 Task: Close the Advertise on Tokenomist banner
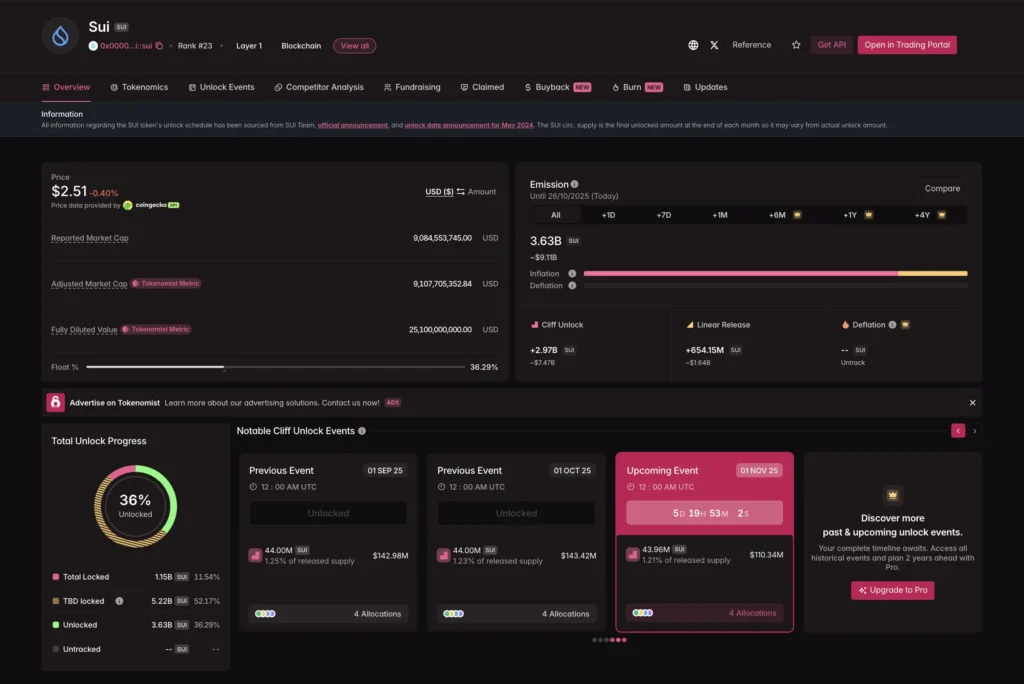(x=972, y=402)
